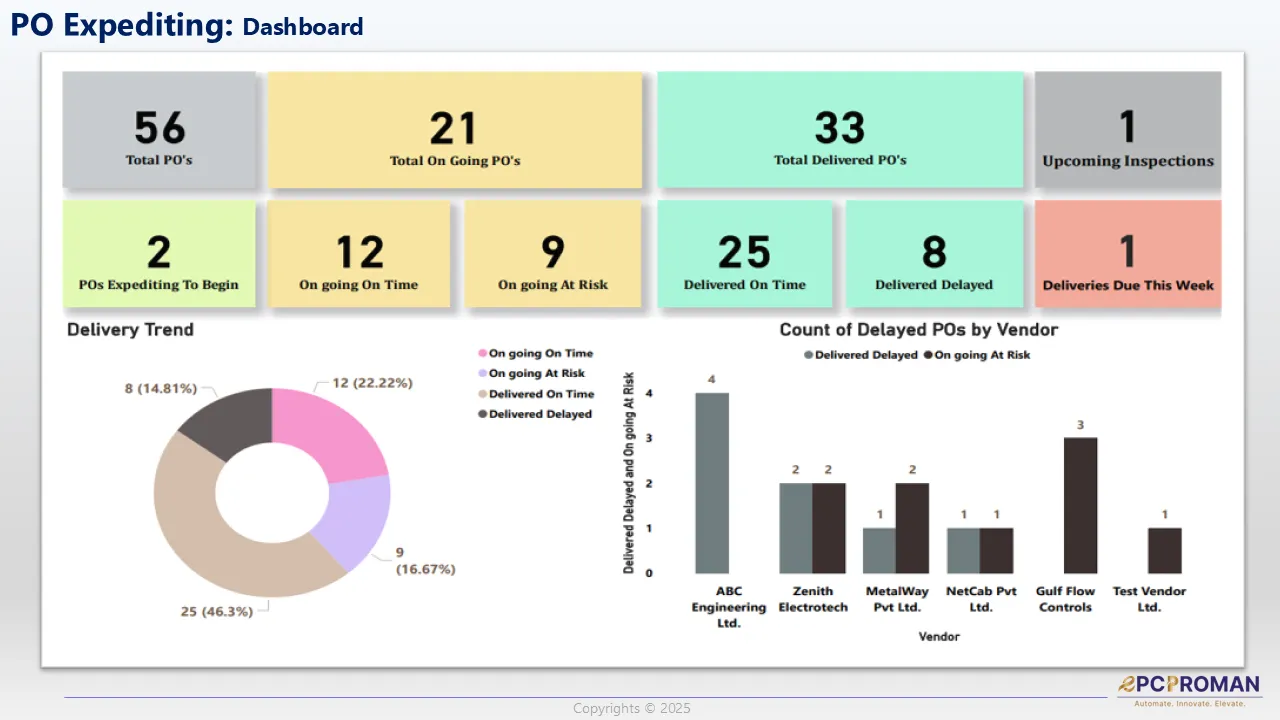The width and height of the screenshot is (1280, 720).
Task: Click the Delivered Delayed legend in bar chart
Action: [861, 355]
